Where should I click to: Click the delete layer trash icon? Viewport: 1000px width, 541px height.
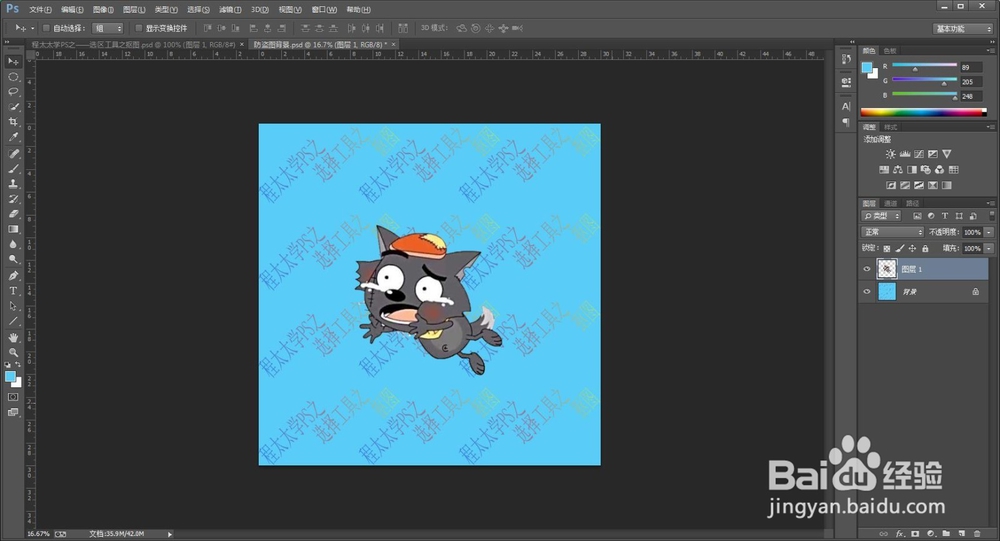click(x=977, y=533)
